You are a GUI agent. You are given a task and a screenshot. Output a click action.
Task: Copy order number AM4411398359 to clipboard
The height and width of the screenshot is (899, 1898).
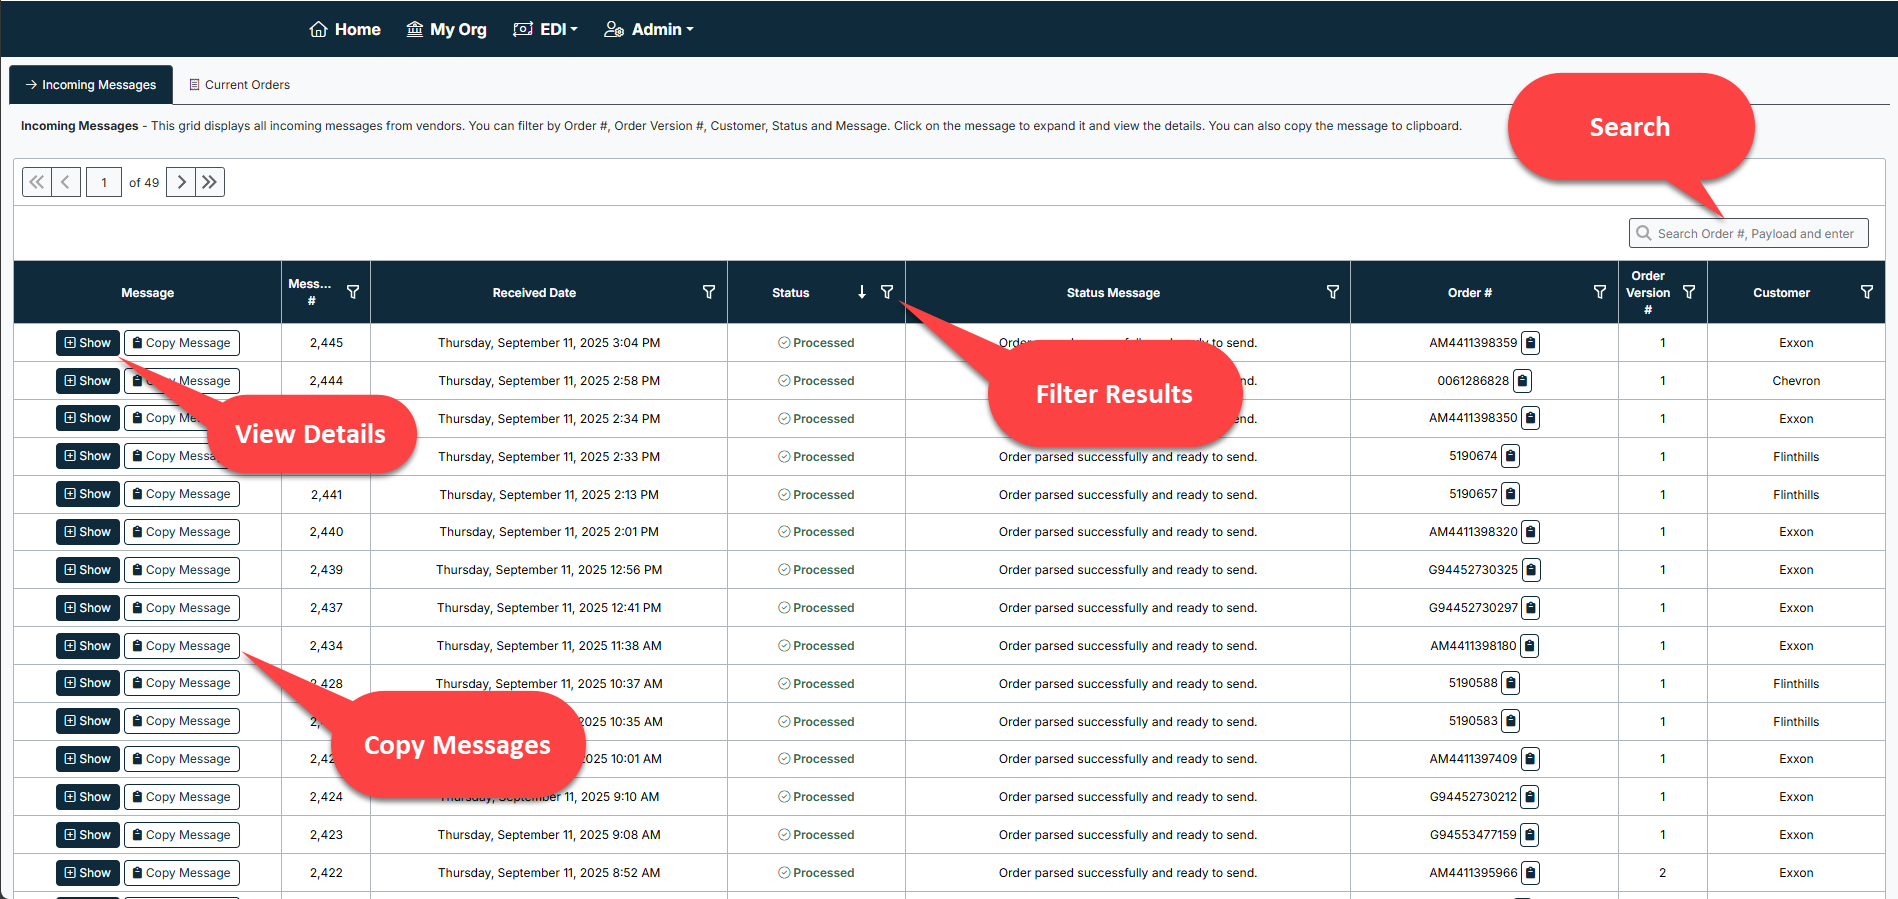tap(1531, 343)
